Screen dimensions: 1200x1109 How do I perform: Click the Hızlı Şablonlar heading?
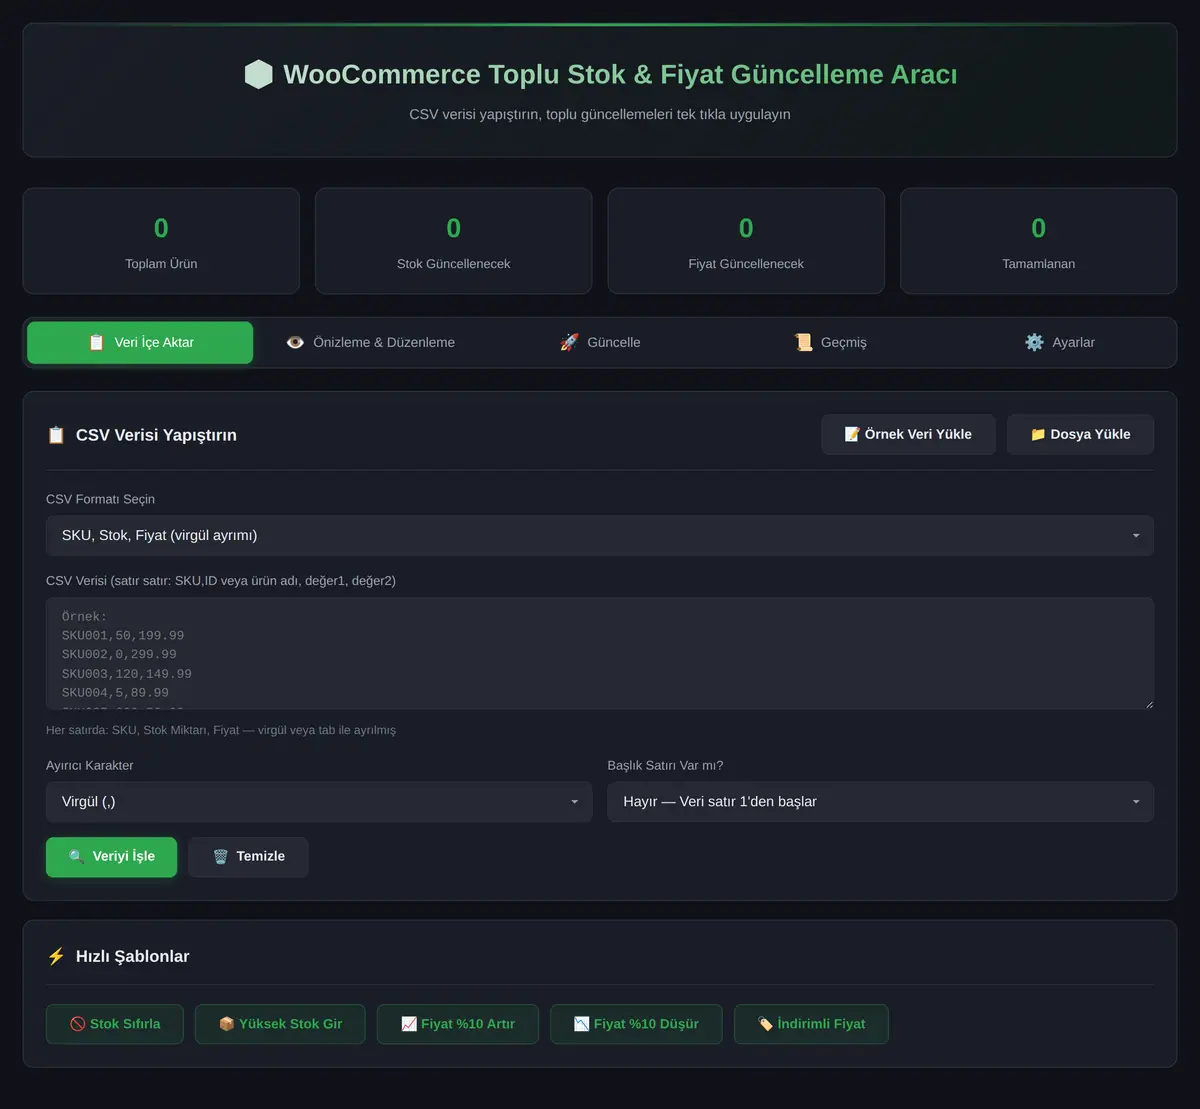tap(132, 956)
